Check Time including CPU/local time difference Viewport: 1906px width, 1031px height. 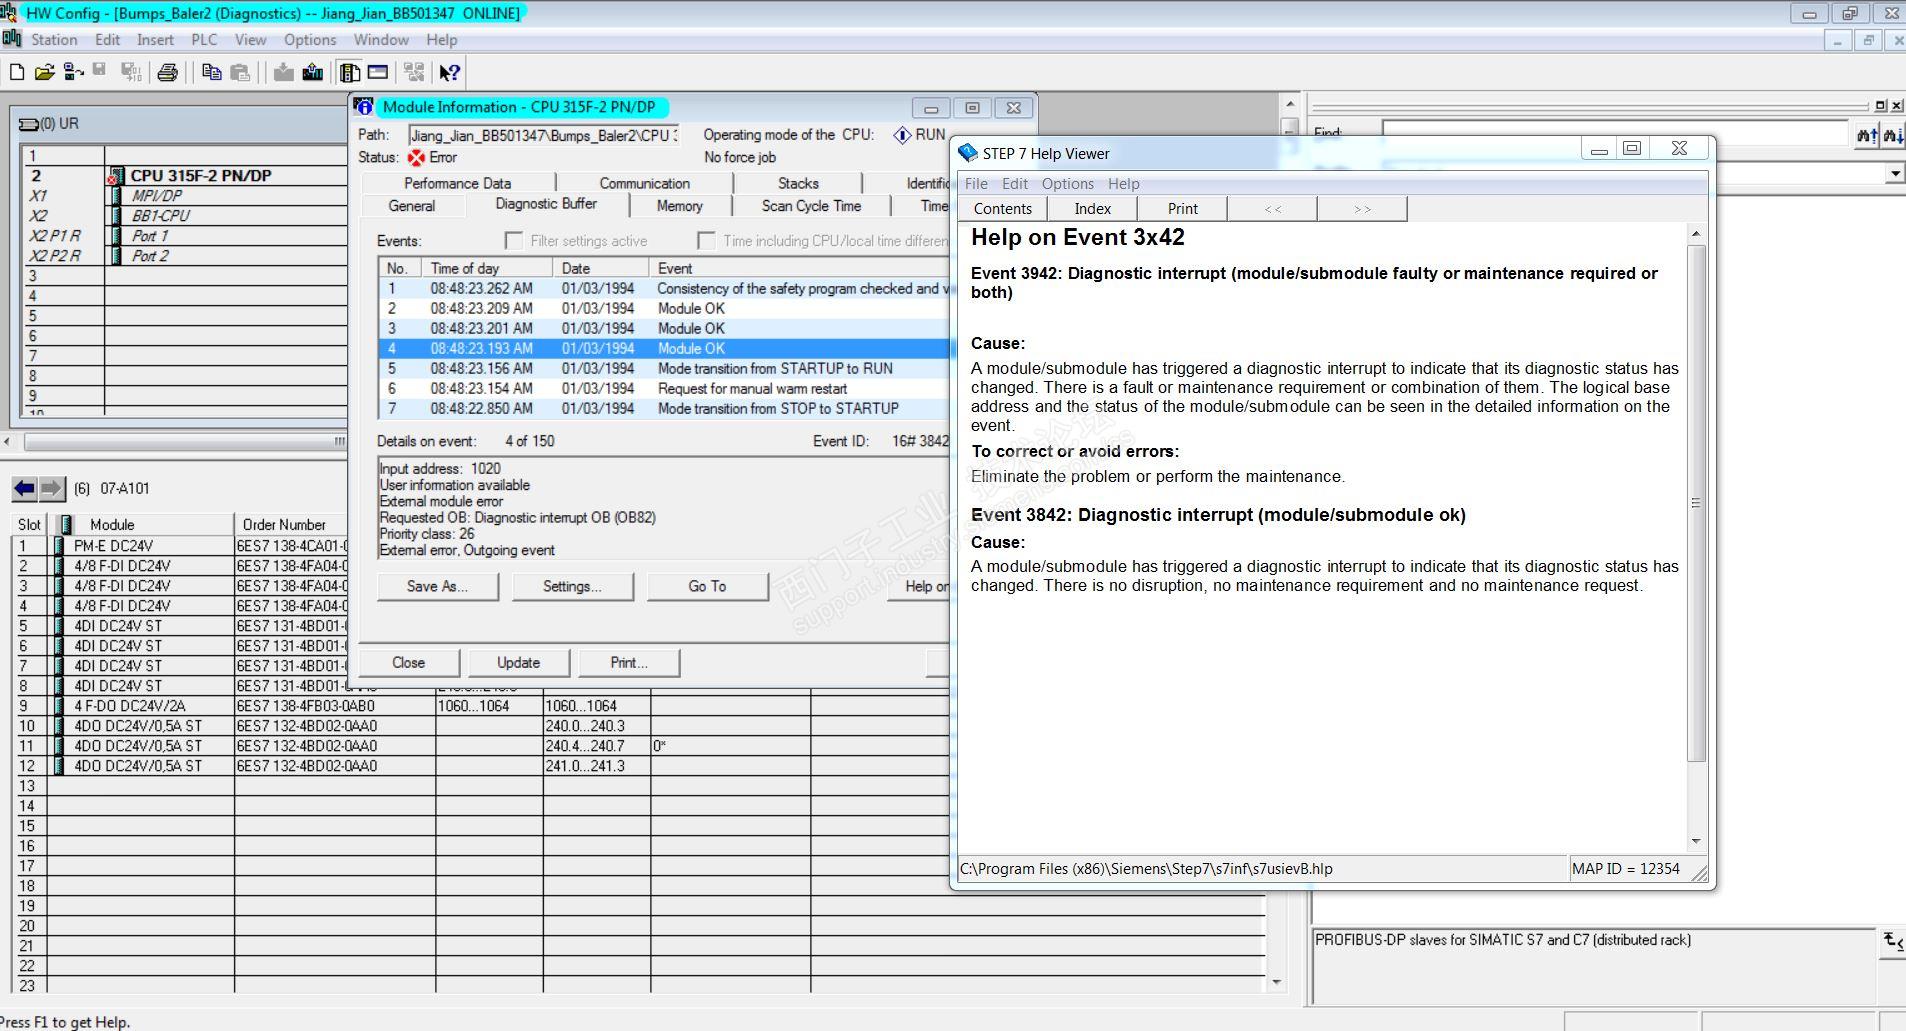click(706, 241)
